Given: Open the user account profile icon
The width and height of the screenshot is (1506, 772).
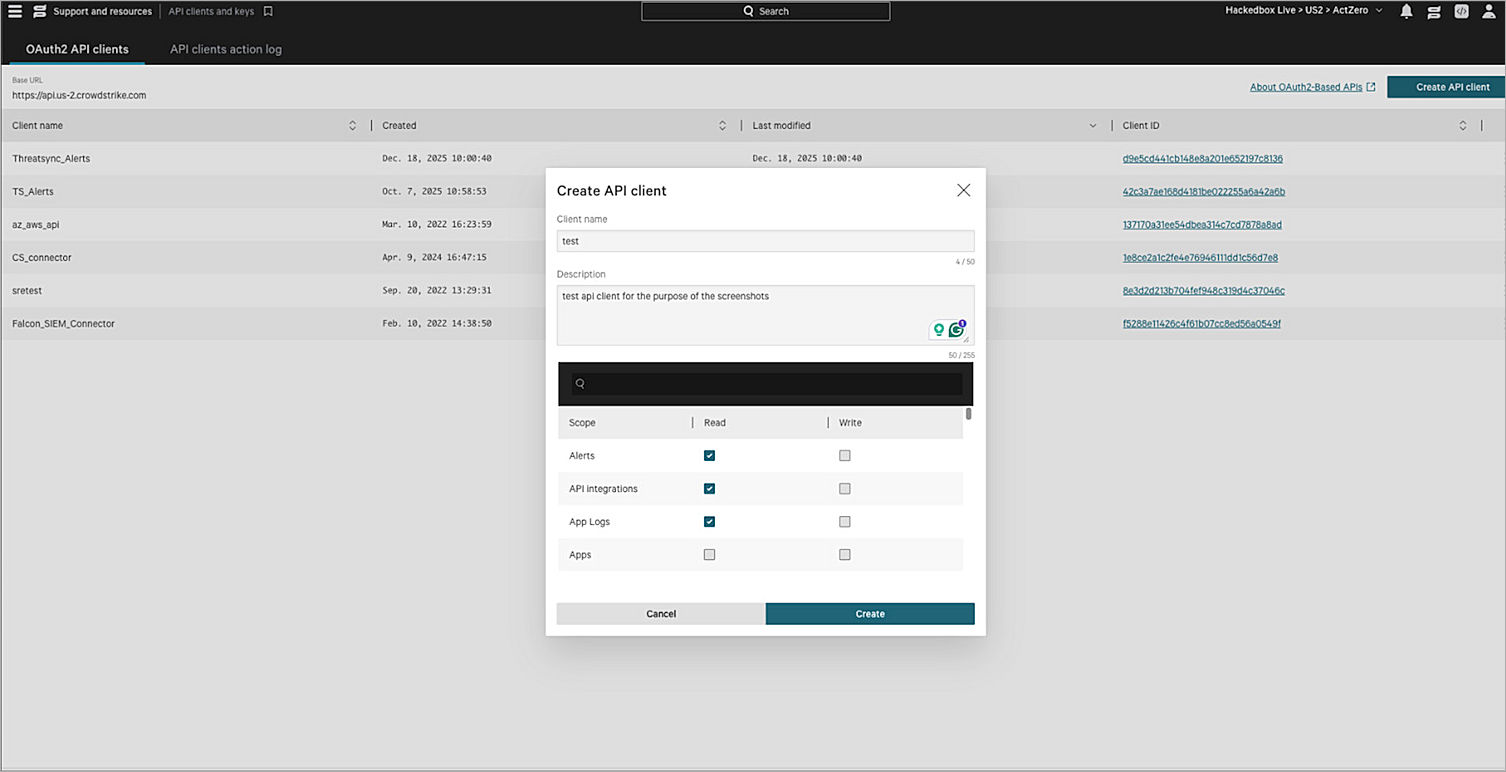Looking at the screenshot, I should pyautogui.click(x=1488, y=11).
